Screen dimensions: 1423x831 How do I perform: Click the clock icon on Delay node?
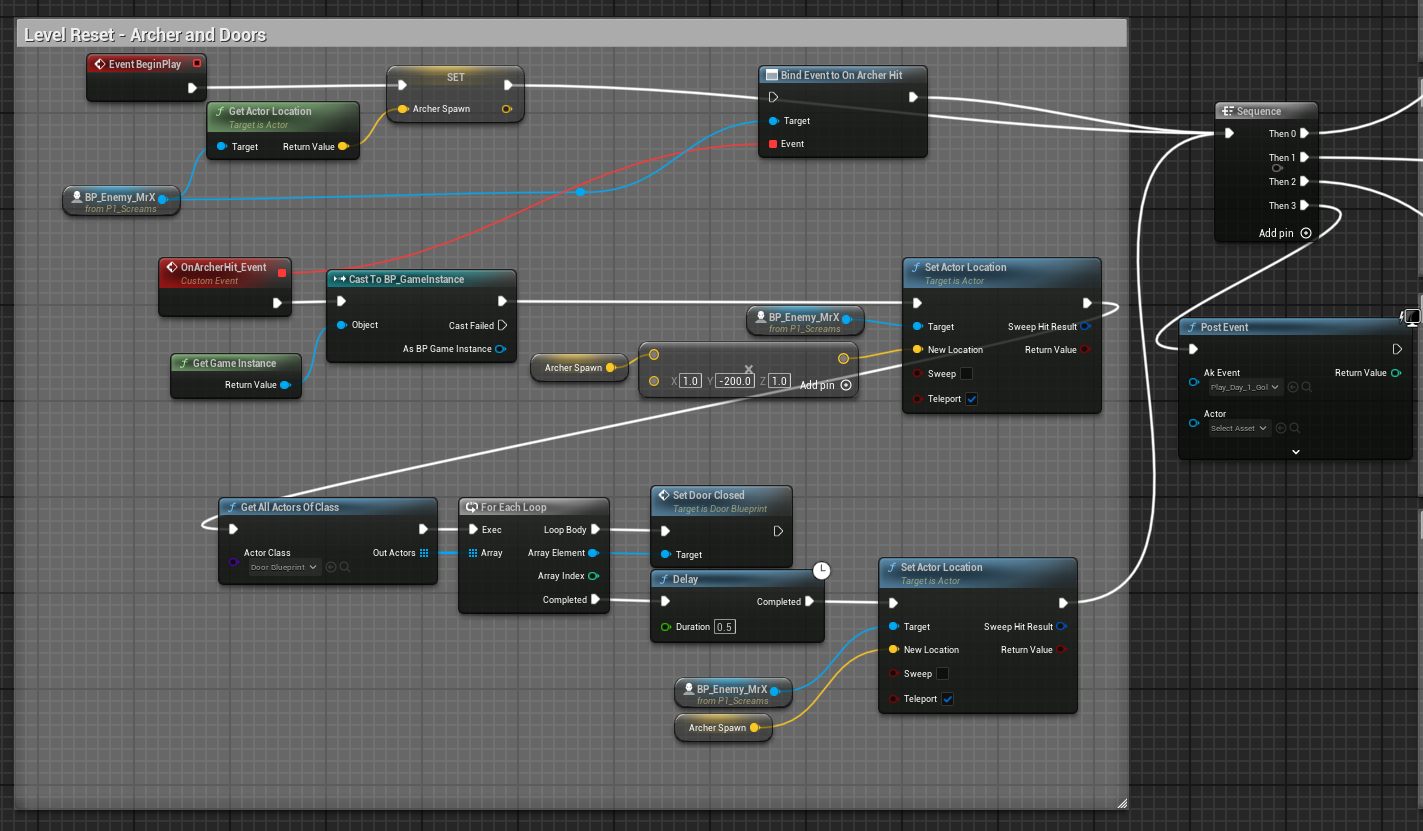[821, 570]
